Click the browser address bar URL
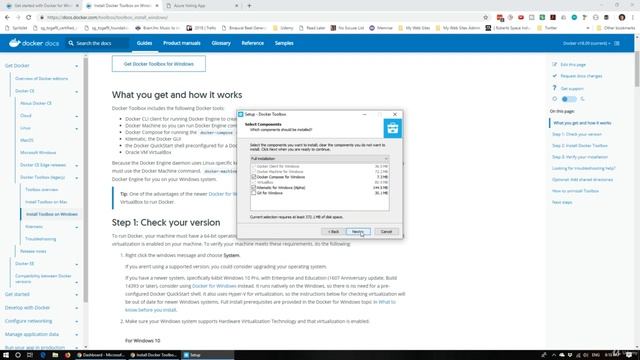640x360 pixels. click(x=107, y=18)
